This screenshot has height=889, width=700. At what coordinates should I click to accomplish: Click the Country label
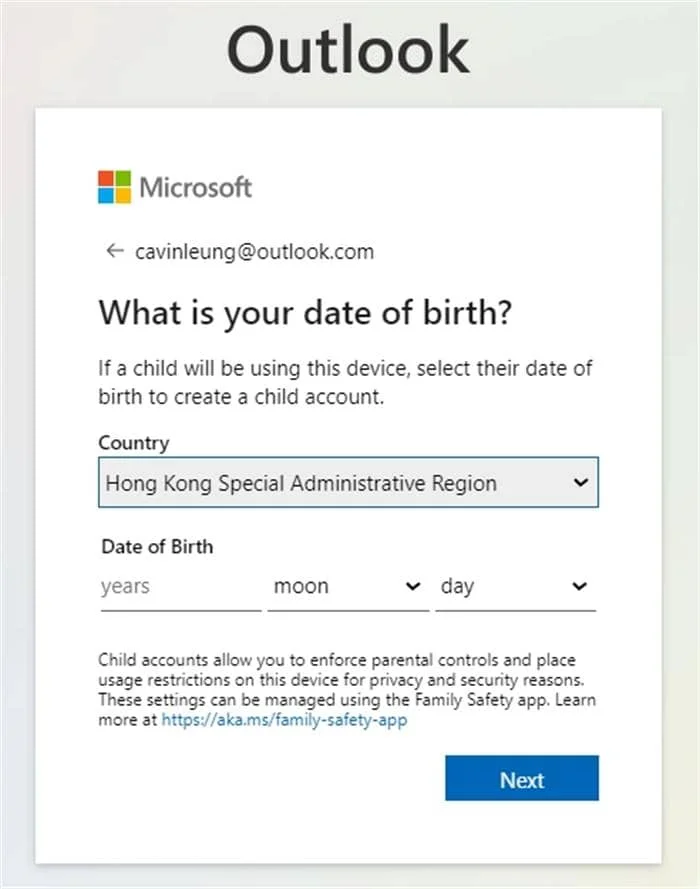coord(134,443)
